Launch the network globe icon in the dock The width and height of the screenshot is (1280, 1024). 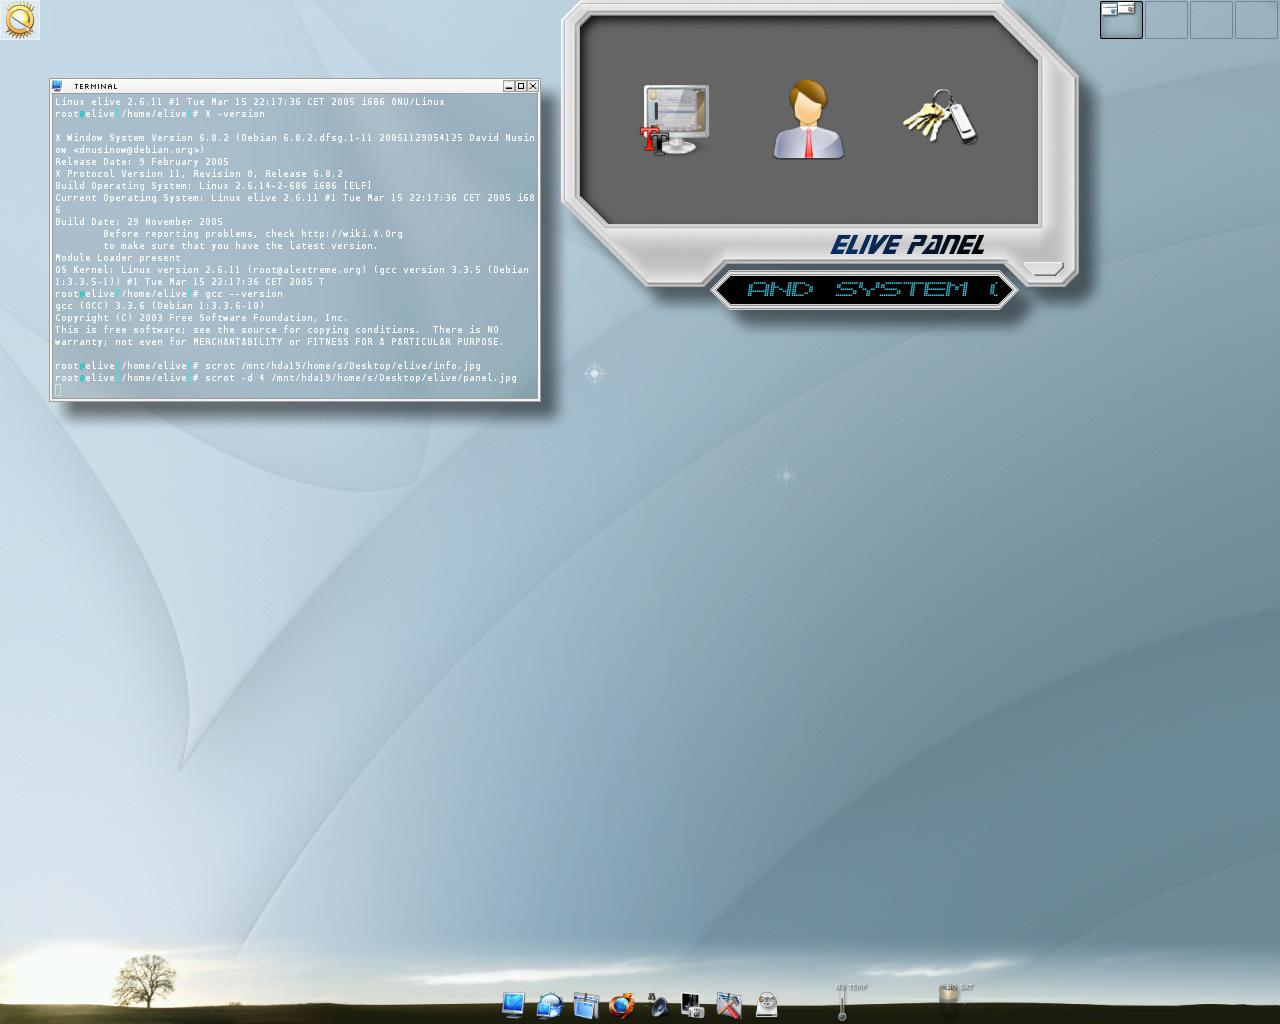tap(549, 1005)
